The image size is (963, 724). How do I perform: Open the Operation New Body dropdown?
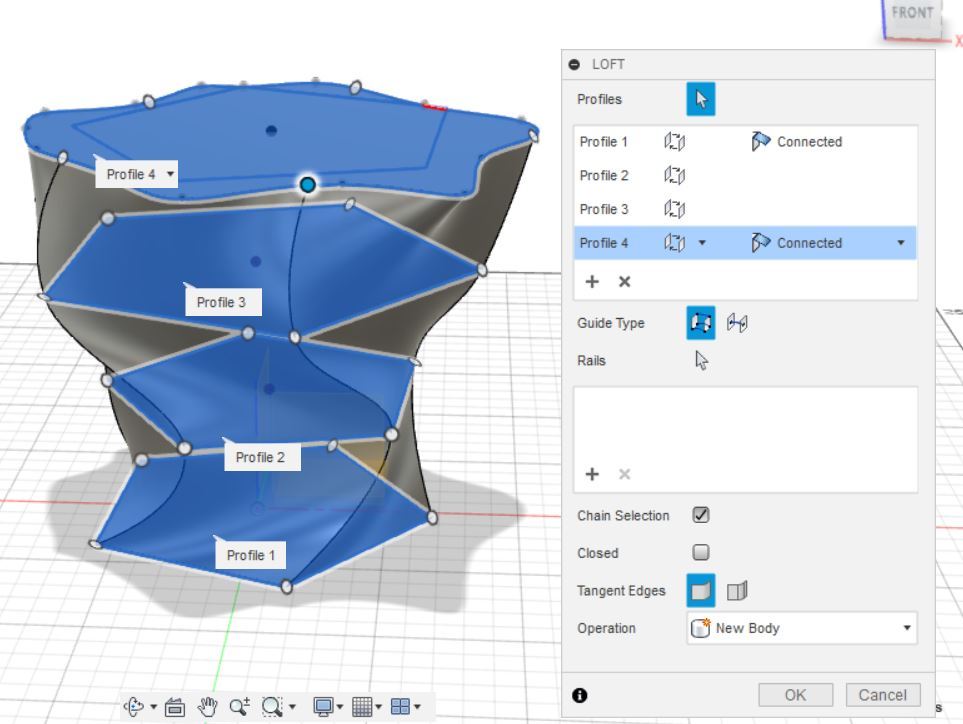[x=801, y=628]
